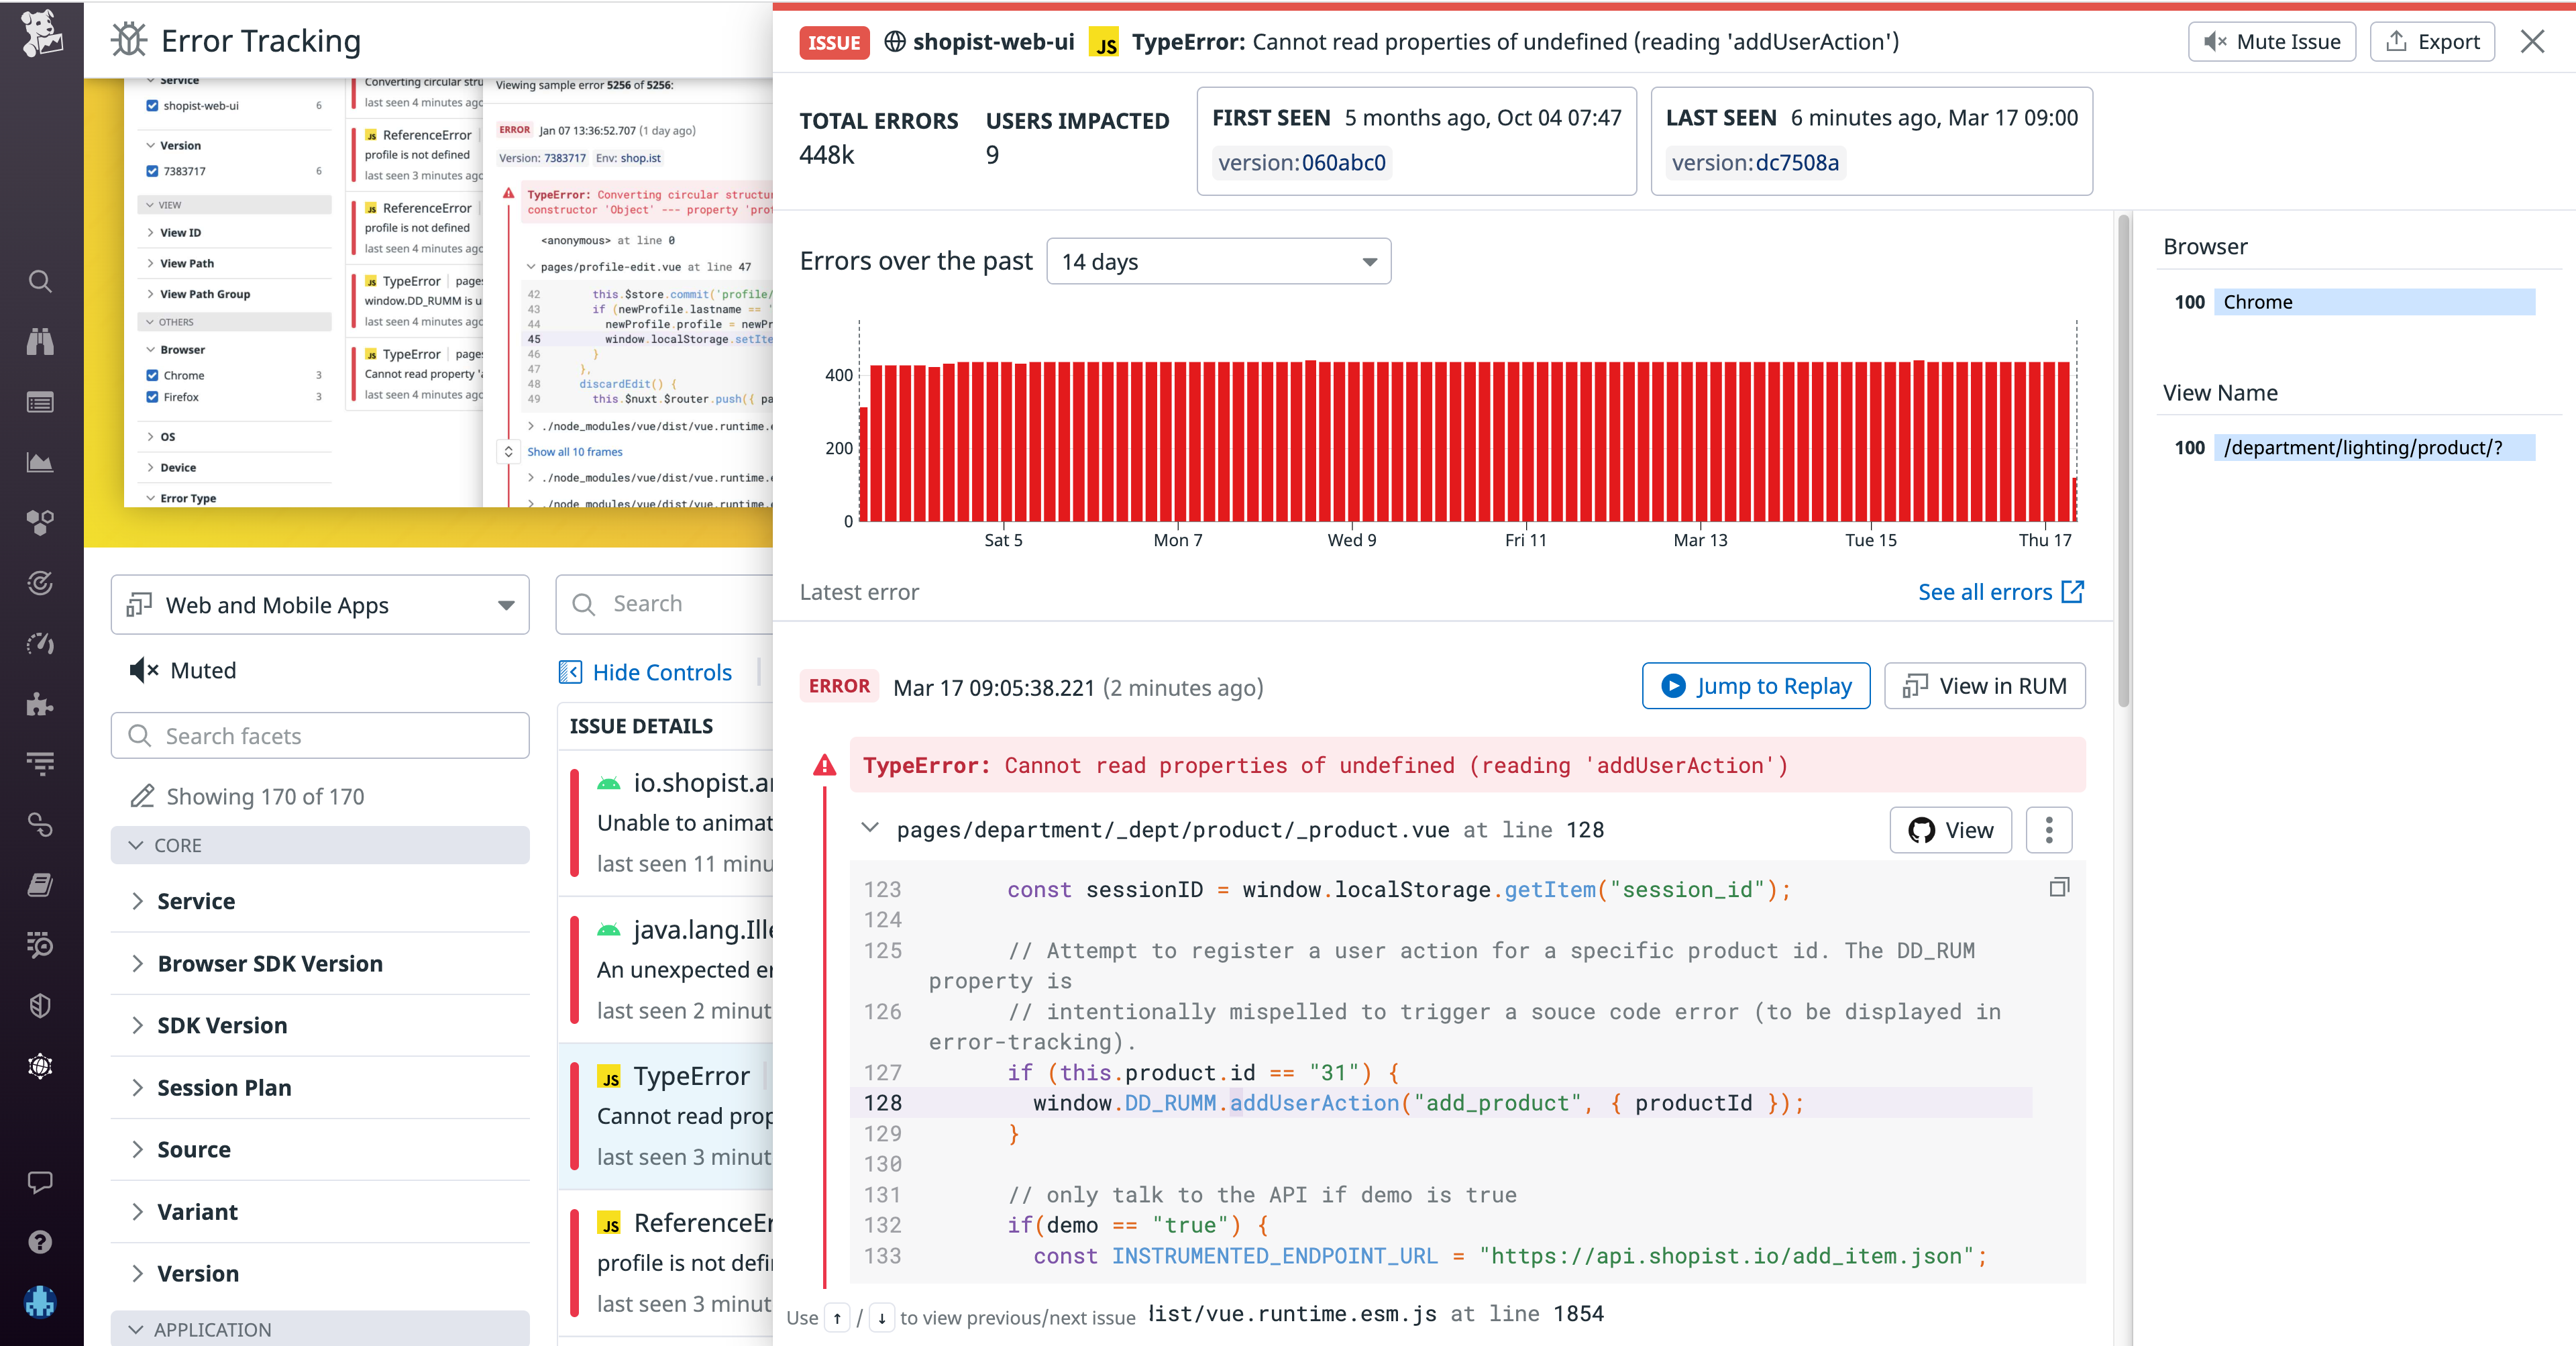
Task: Expand the View Path facet
Action: [x=186, y=263]
